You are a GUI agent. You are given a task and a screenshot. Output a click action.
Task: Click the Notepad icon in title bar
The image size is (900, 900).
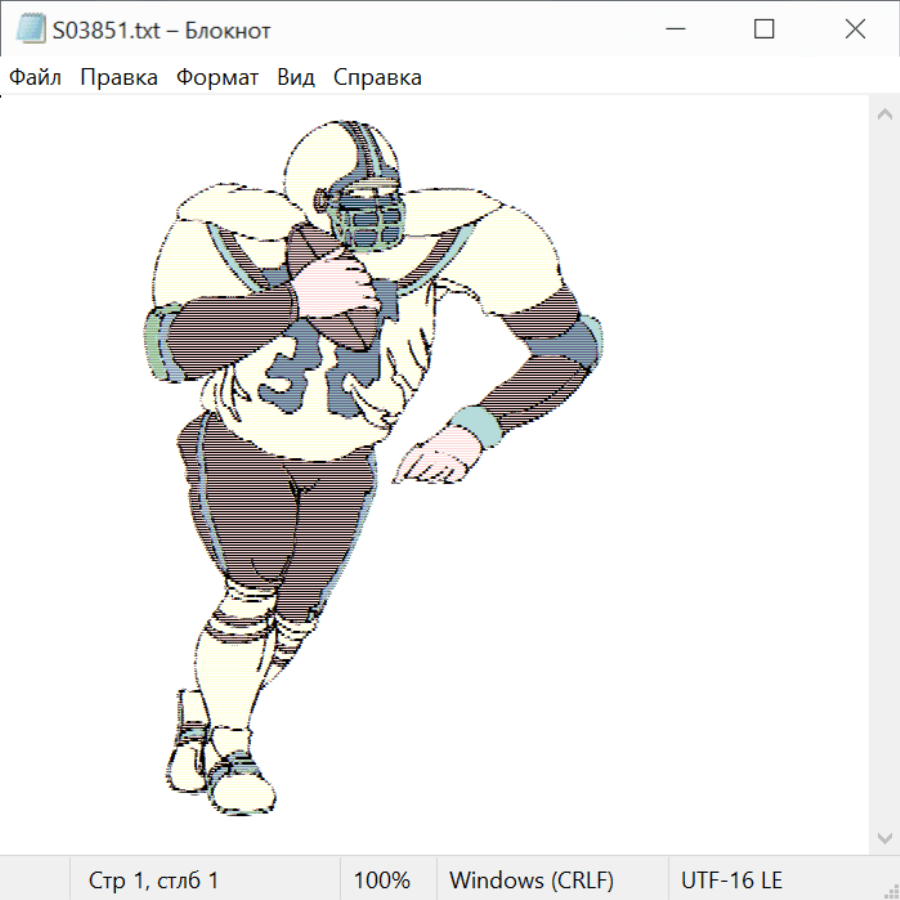30,30
